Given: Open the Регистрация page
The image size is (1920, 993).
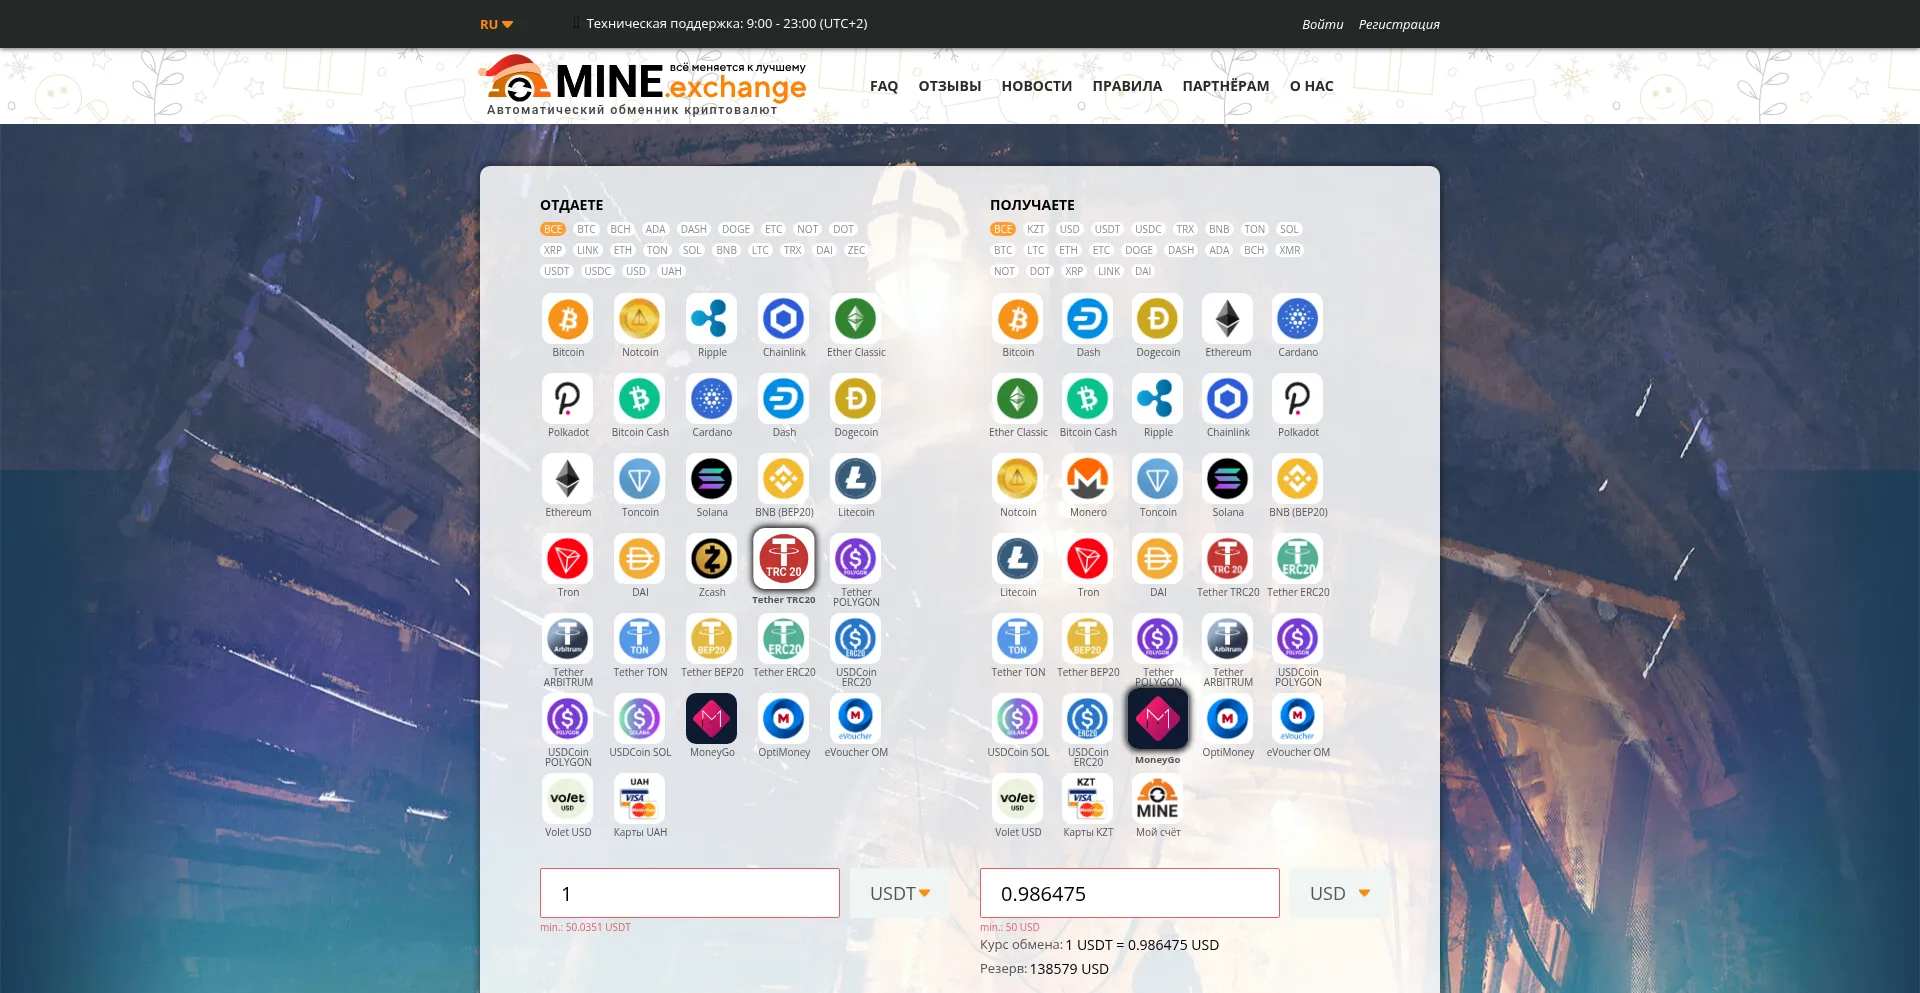Looking at the screenshot, I should coord(1398,23).
